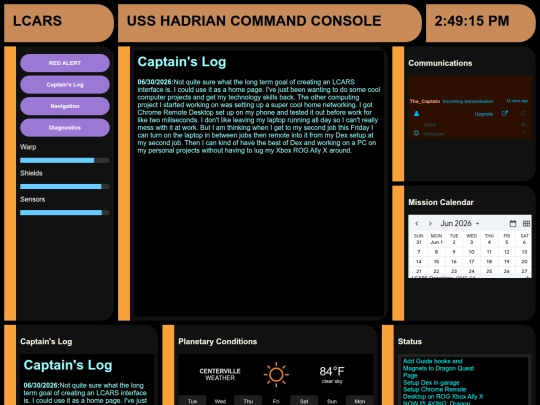Select the Mon forecast day
The height and width of the screenshot is (405, 540).
tap(360, 401)
